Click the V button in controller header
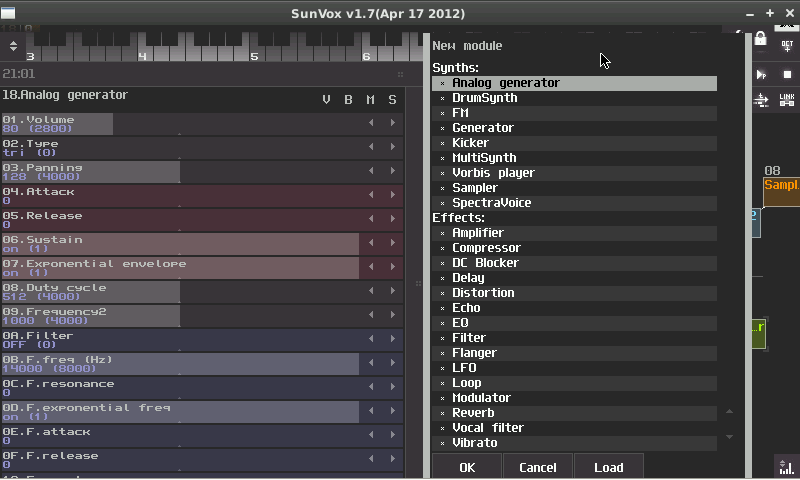Image resolution: width=800 pixels, height=480 pixels. coord(327,99)
